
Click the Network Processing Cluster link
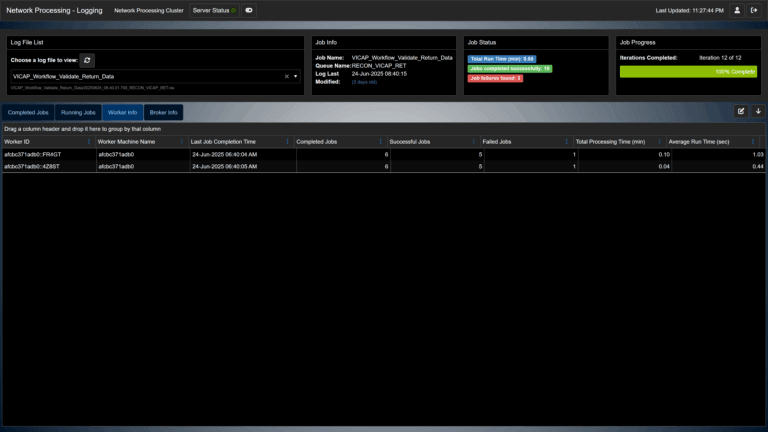[x=148, y=10]
